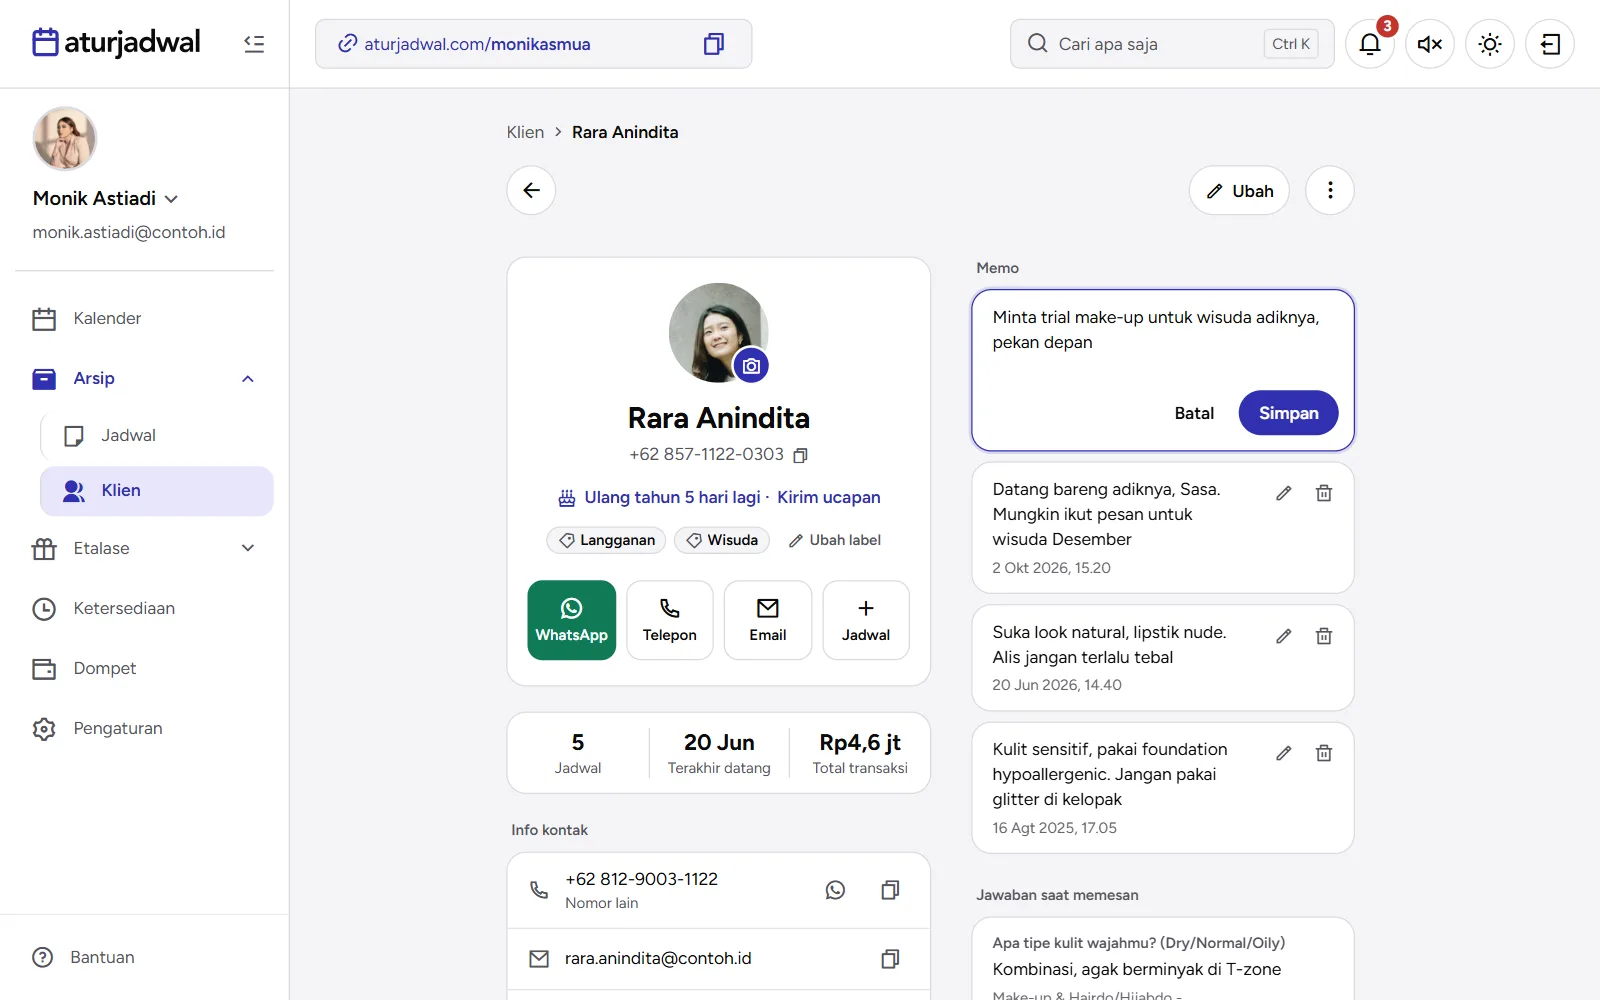Switch light/dark theme with the sun icon
The image size is (1600, 1000).
point(1490,44)
